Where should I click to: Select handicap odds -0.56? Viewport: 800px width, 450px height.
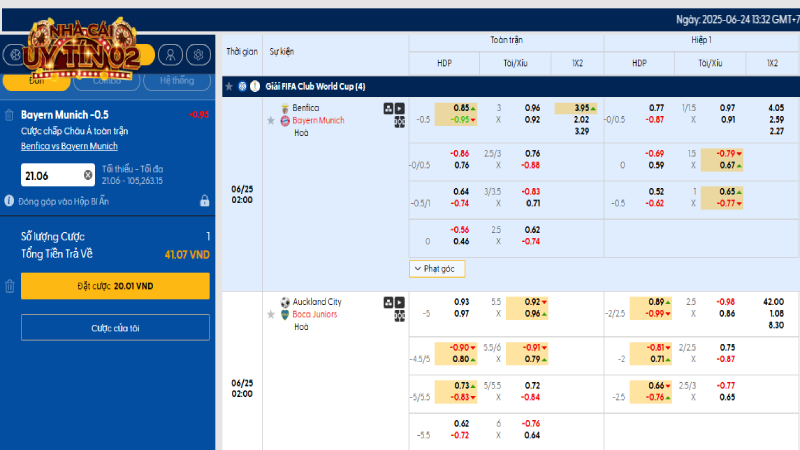coord(460,230)
